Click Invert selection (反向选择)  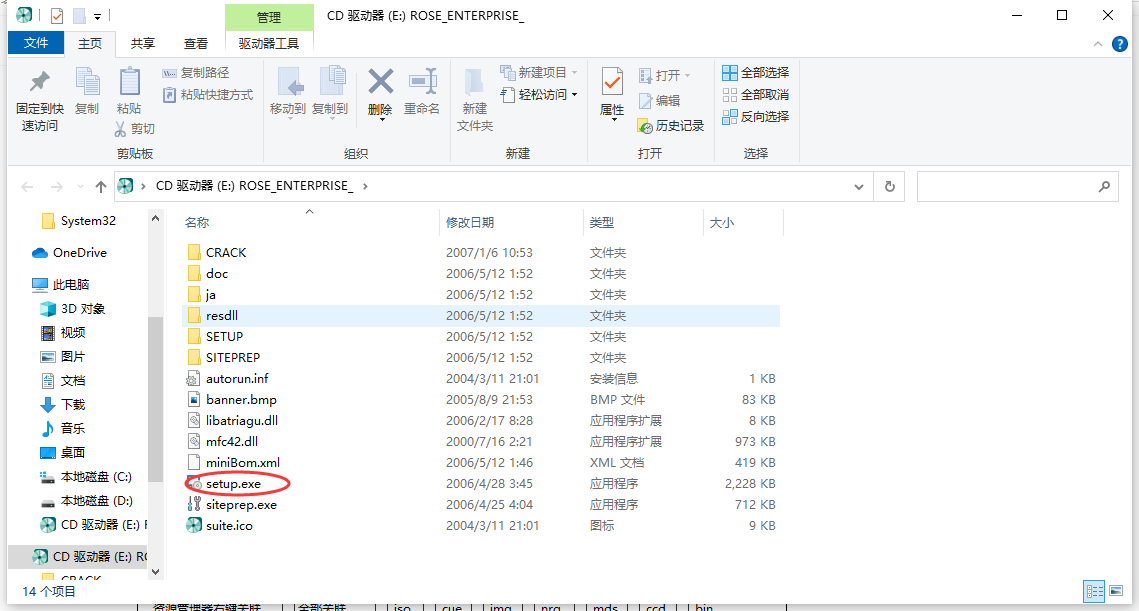coord(755,116)
